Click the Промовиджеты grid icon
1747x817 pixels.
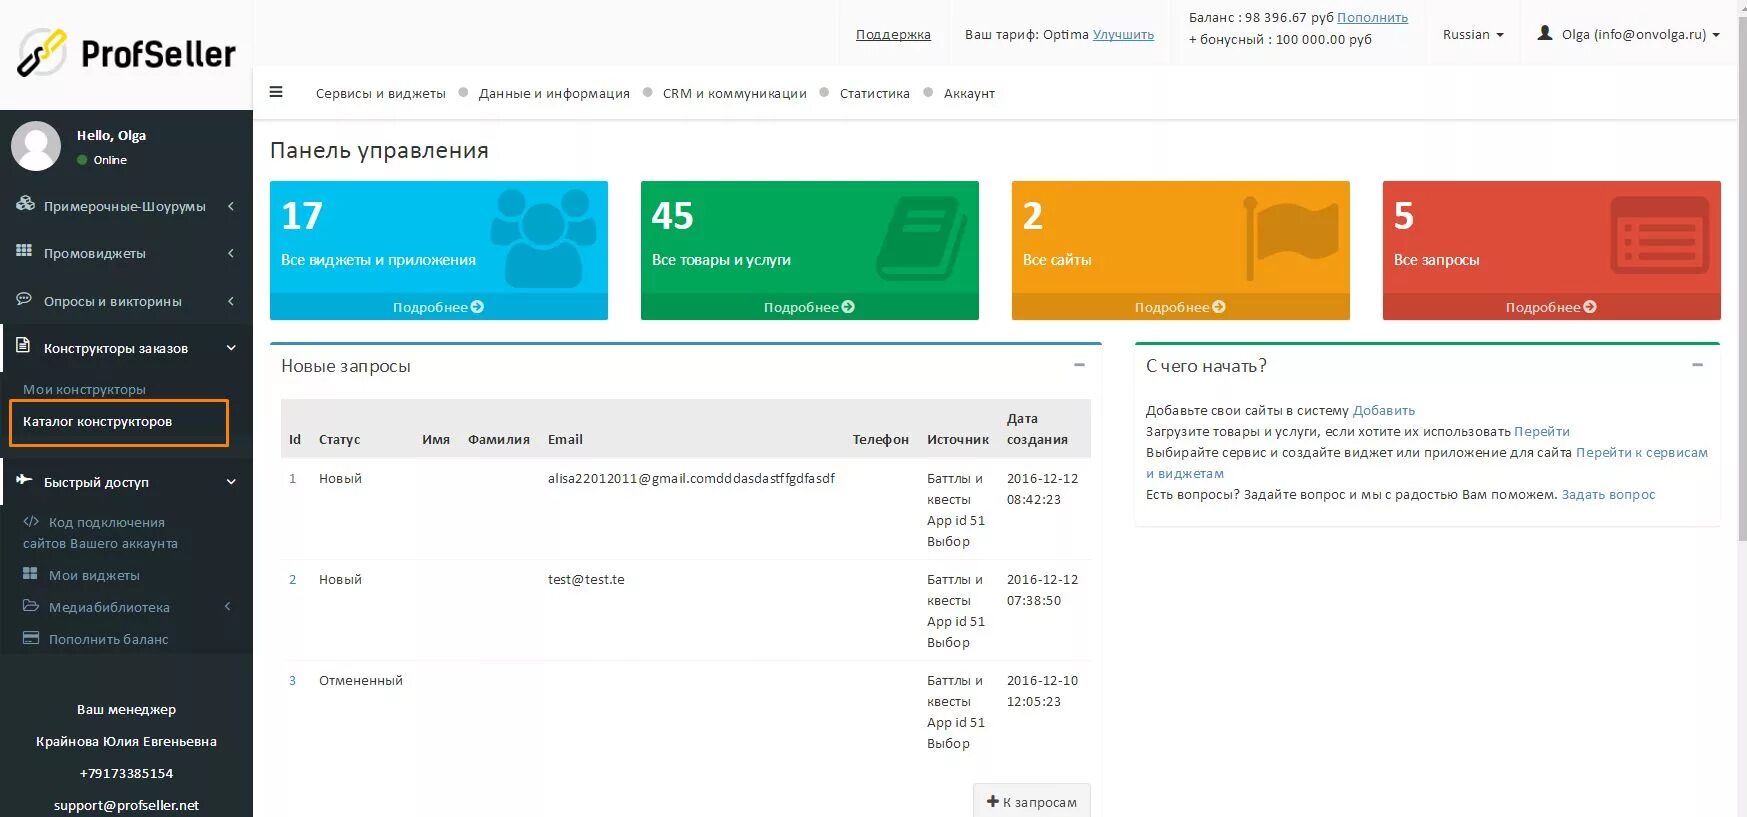point(24,251)
